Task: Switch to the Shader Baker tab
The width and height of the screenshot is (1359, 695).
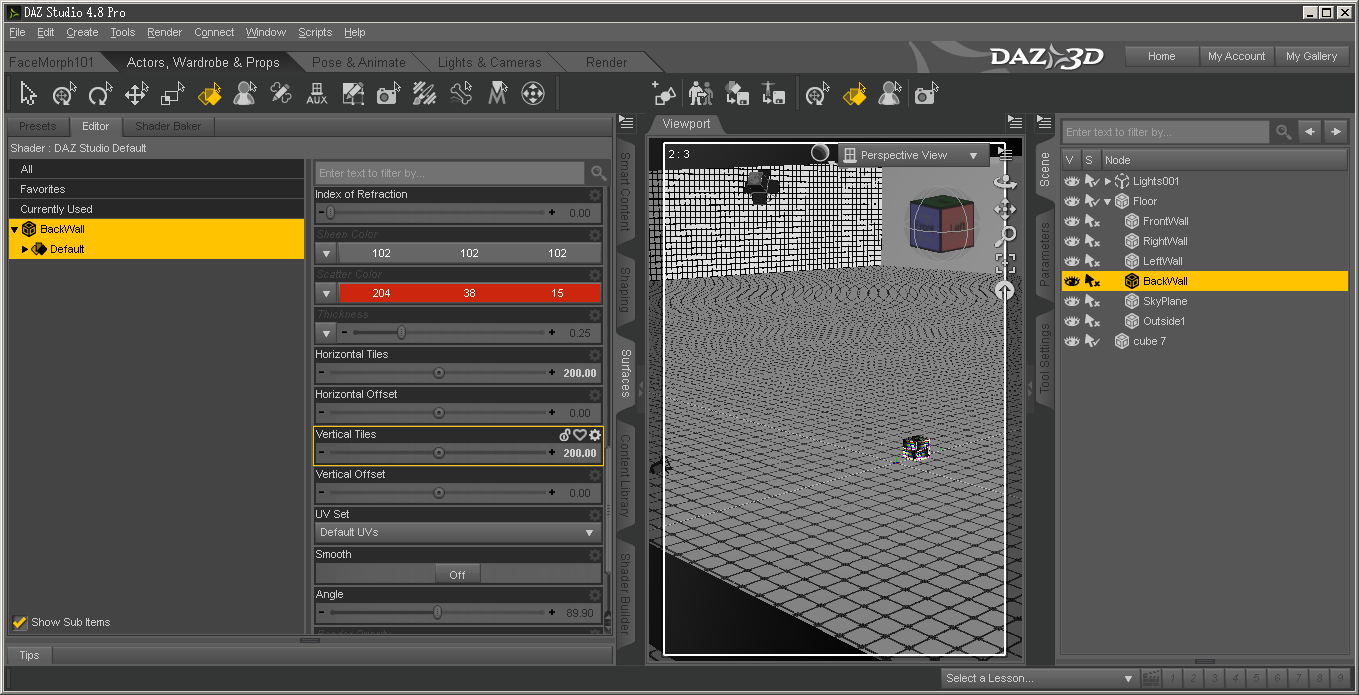Action: tap(168, 126)
